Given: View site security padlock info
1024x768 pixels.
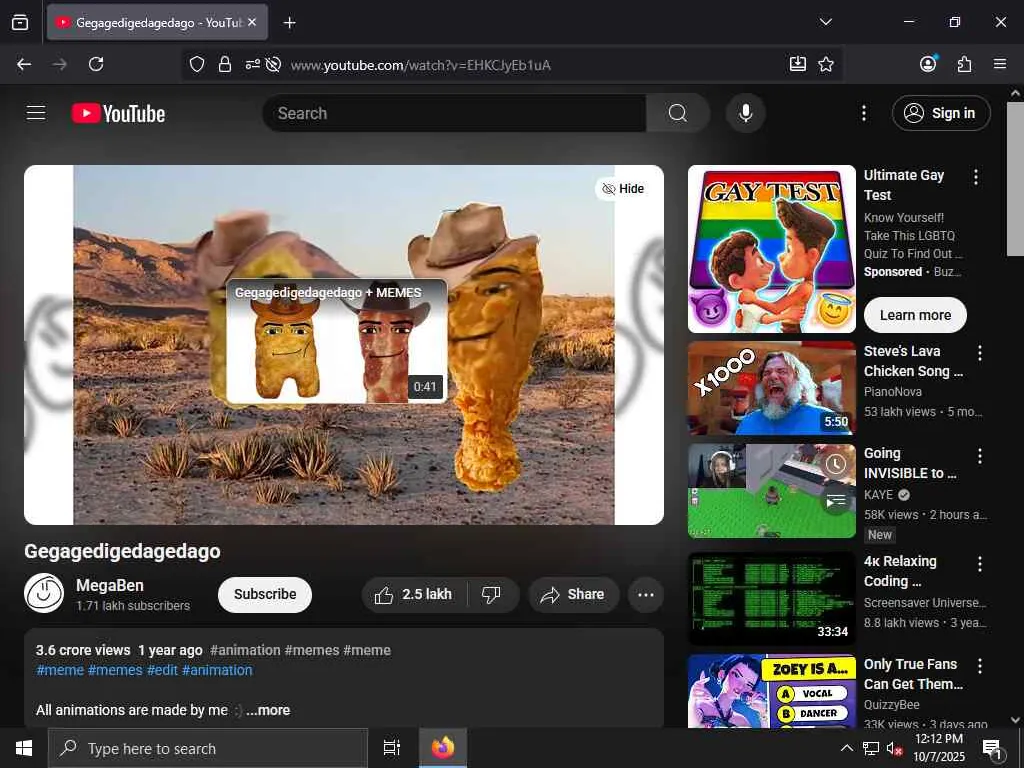Looking at the screenshot, I should [x=225, y=64].
